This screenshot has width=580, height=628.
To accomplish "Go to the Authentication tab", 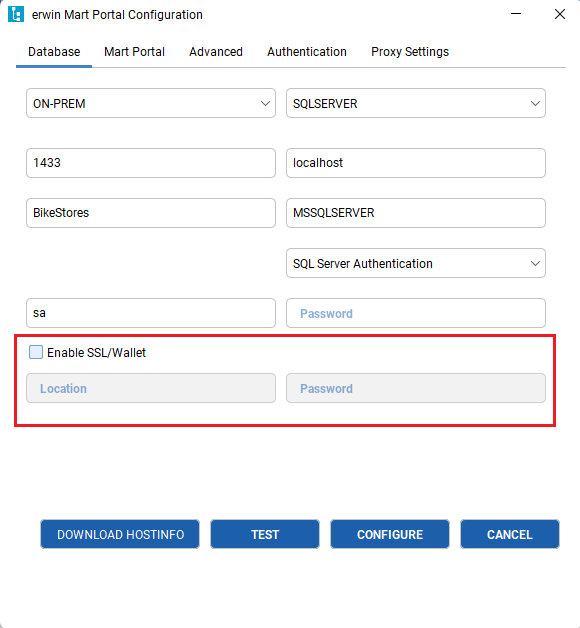I will tap(307, 52).
